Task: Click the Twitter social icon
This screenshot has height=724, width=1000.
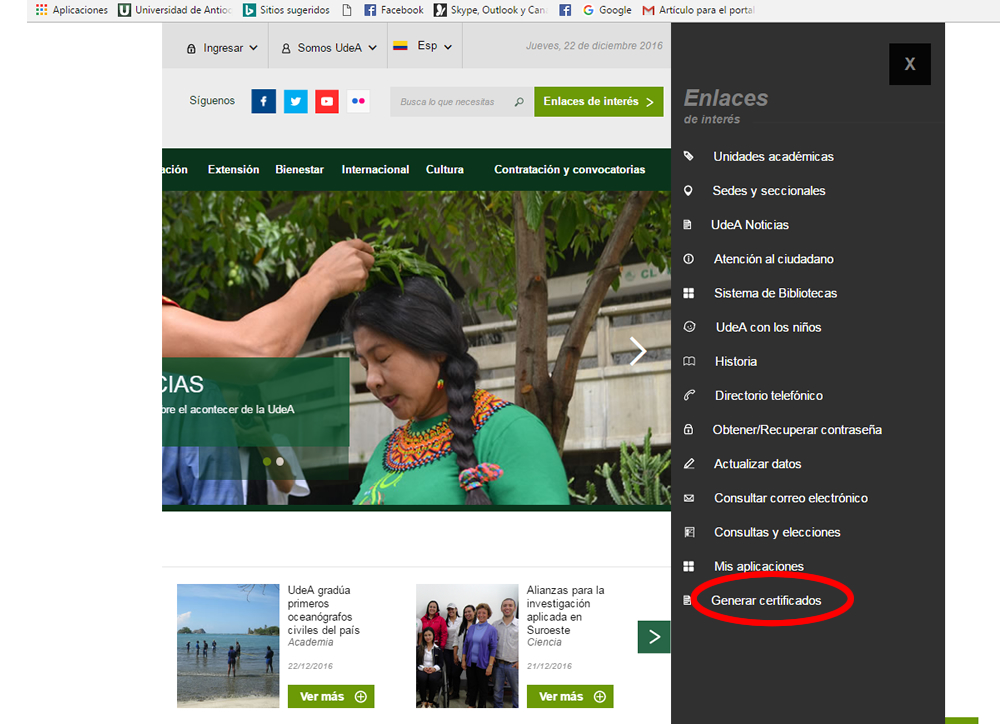Action: coord(295,102)
